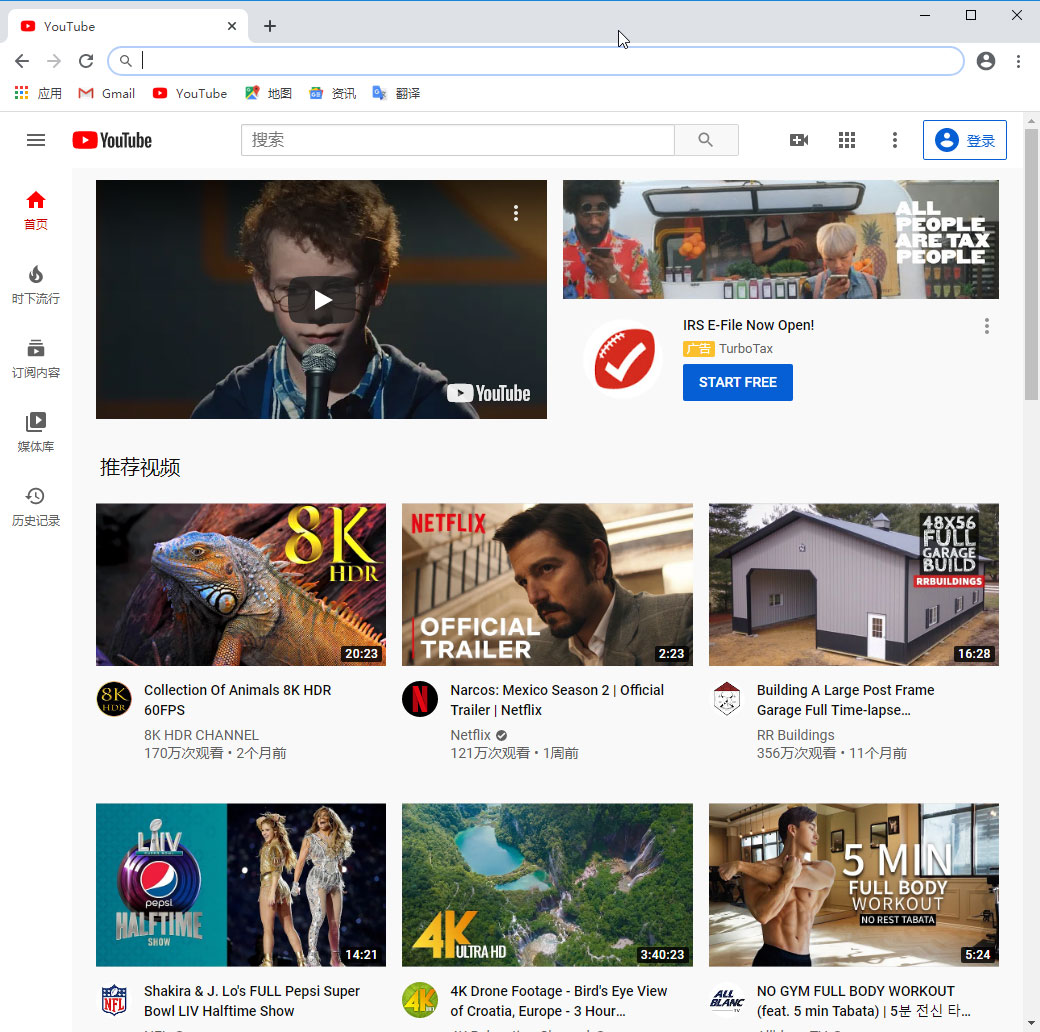The width and height of the screenshot is (1040, 1032).
Task: Click the NFL channel avatar
Action: click(x=114, y=1000)
